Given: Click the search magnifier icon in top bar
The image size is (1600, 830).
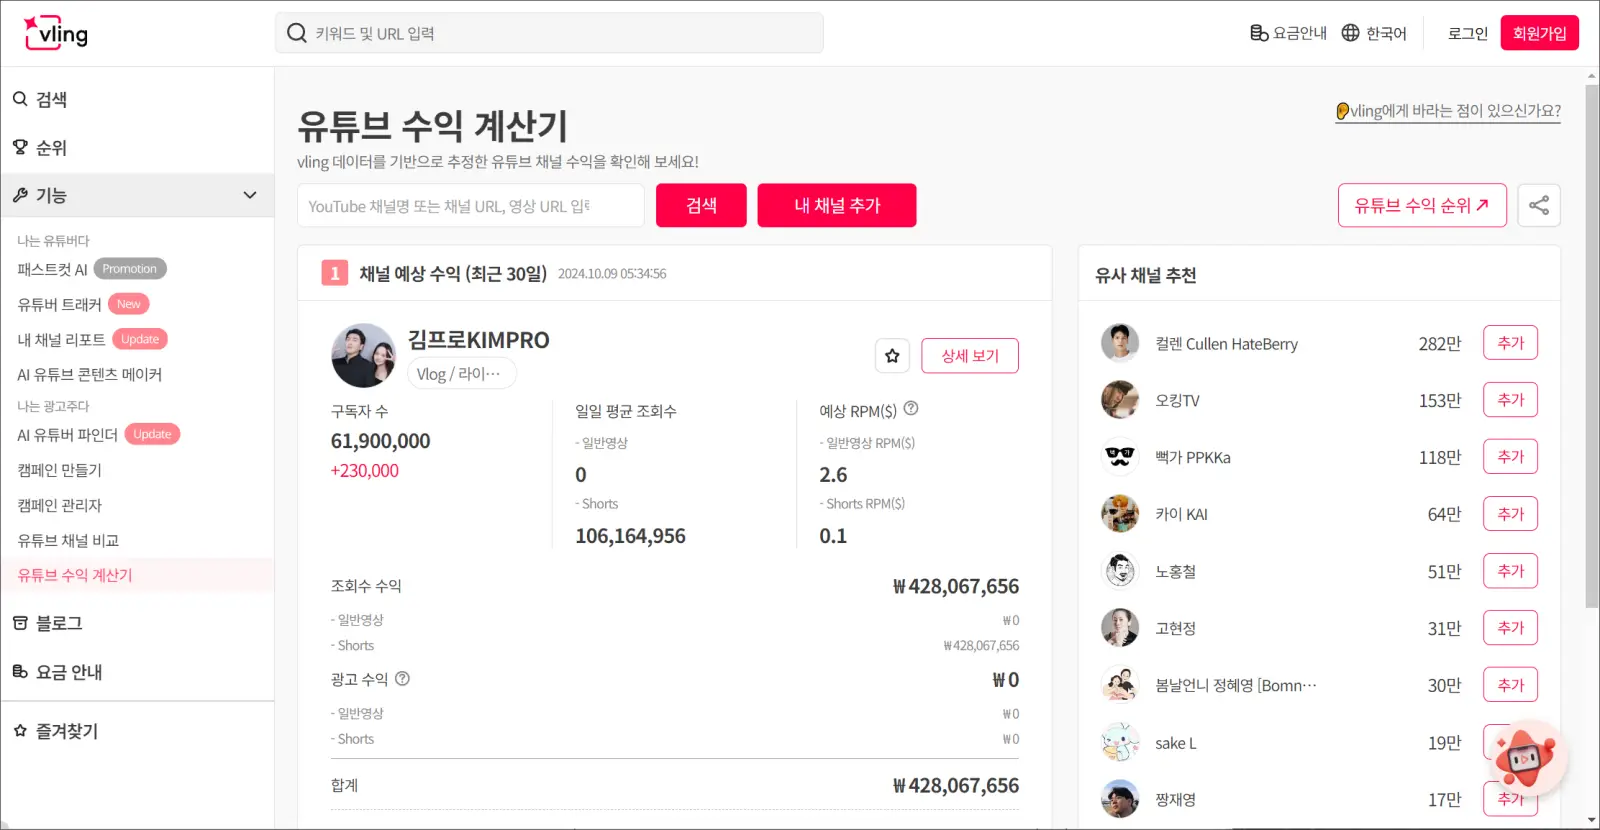Looking at the screenshot, I should [296, 33].
